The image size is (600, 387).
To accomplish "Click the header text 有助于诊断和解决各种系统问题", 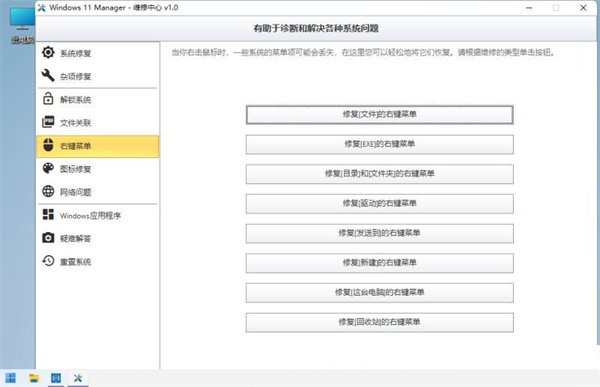I will click(x=316, y=28).
